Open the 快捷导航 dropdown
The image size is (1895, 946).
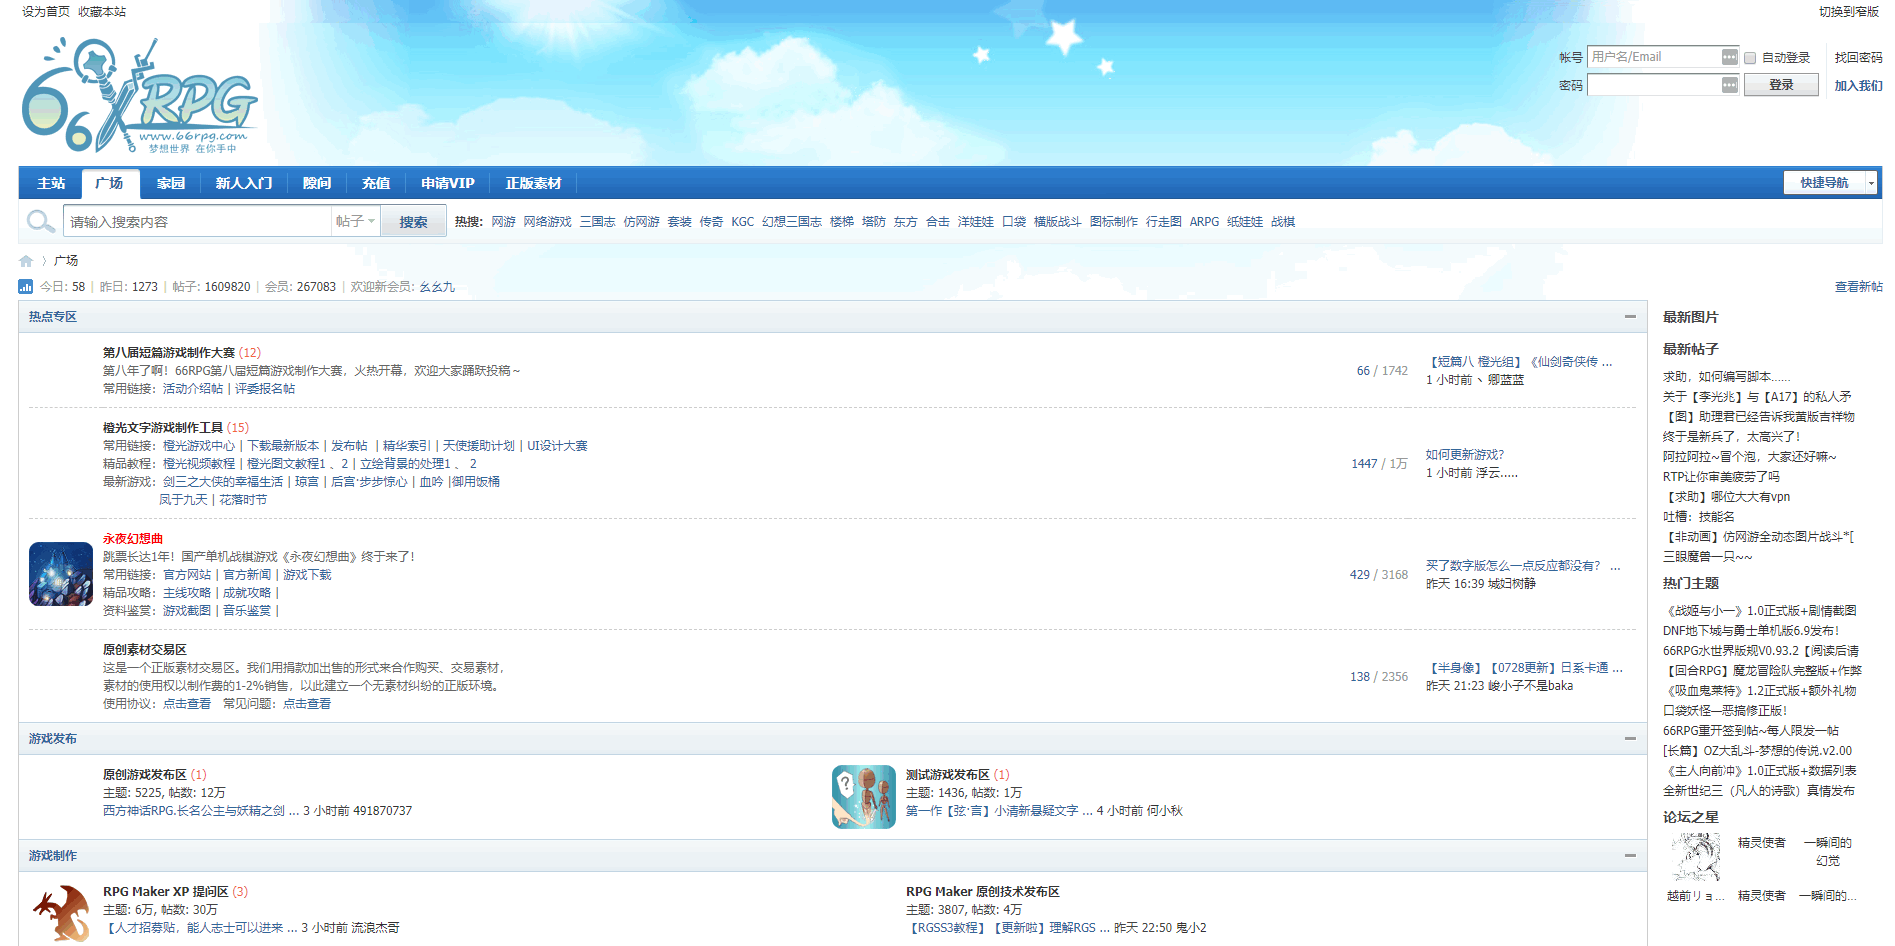tap(1830, 182)
